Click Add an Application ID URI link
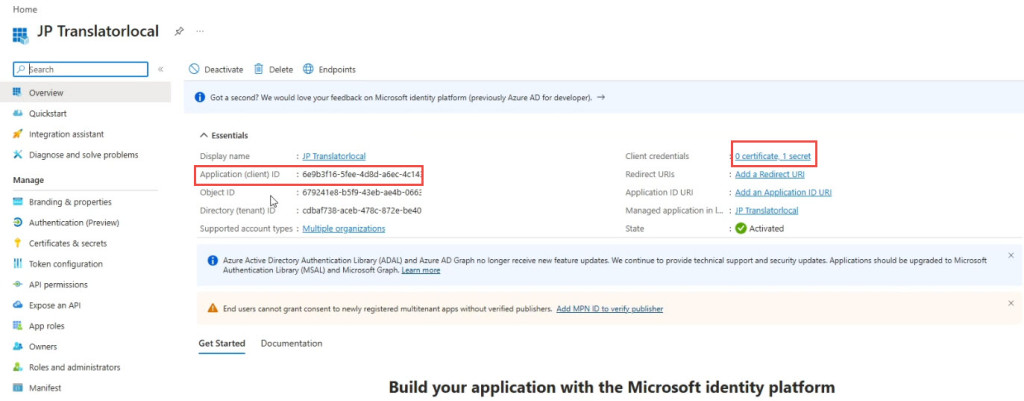The image size is (1024, 401). 783,193
